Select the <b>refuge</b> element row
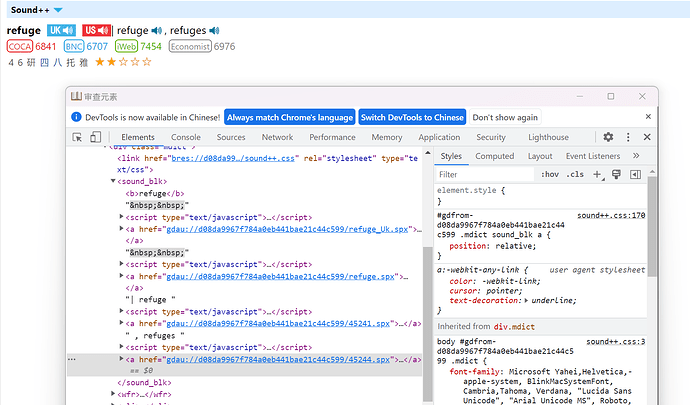 (155, 193)
